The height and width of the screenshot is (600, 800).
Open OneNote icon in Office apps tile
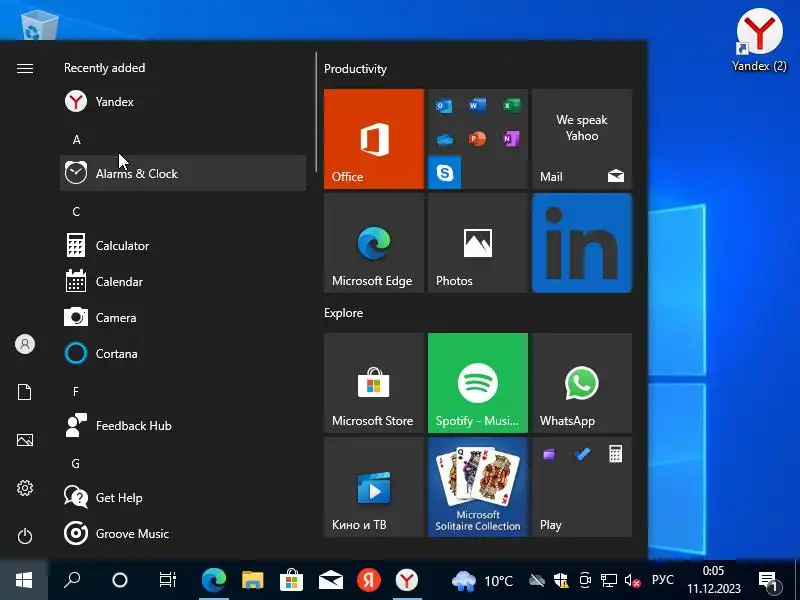coord(511,139)
